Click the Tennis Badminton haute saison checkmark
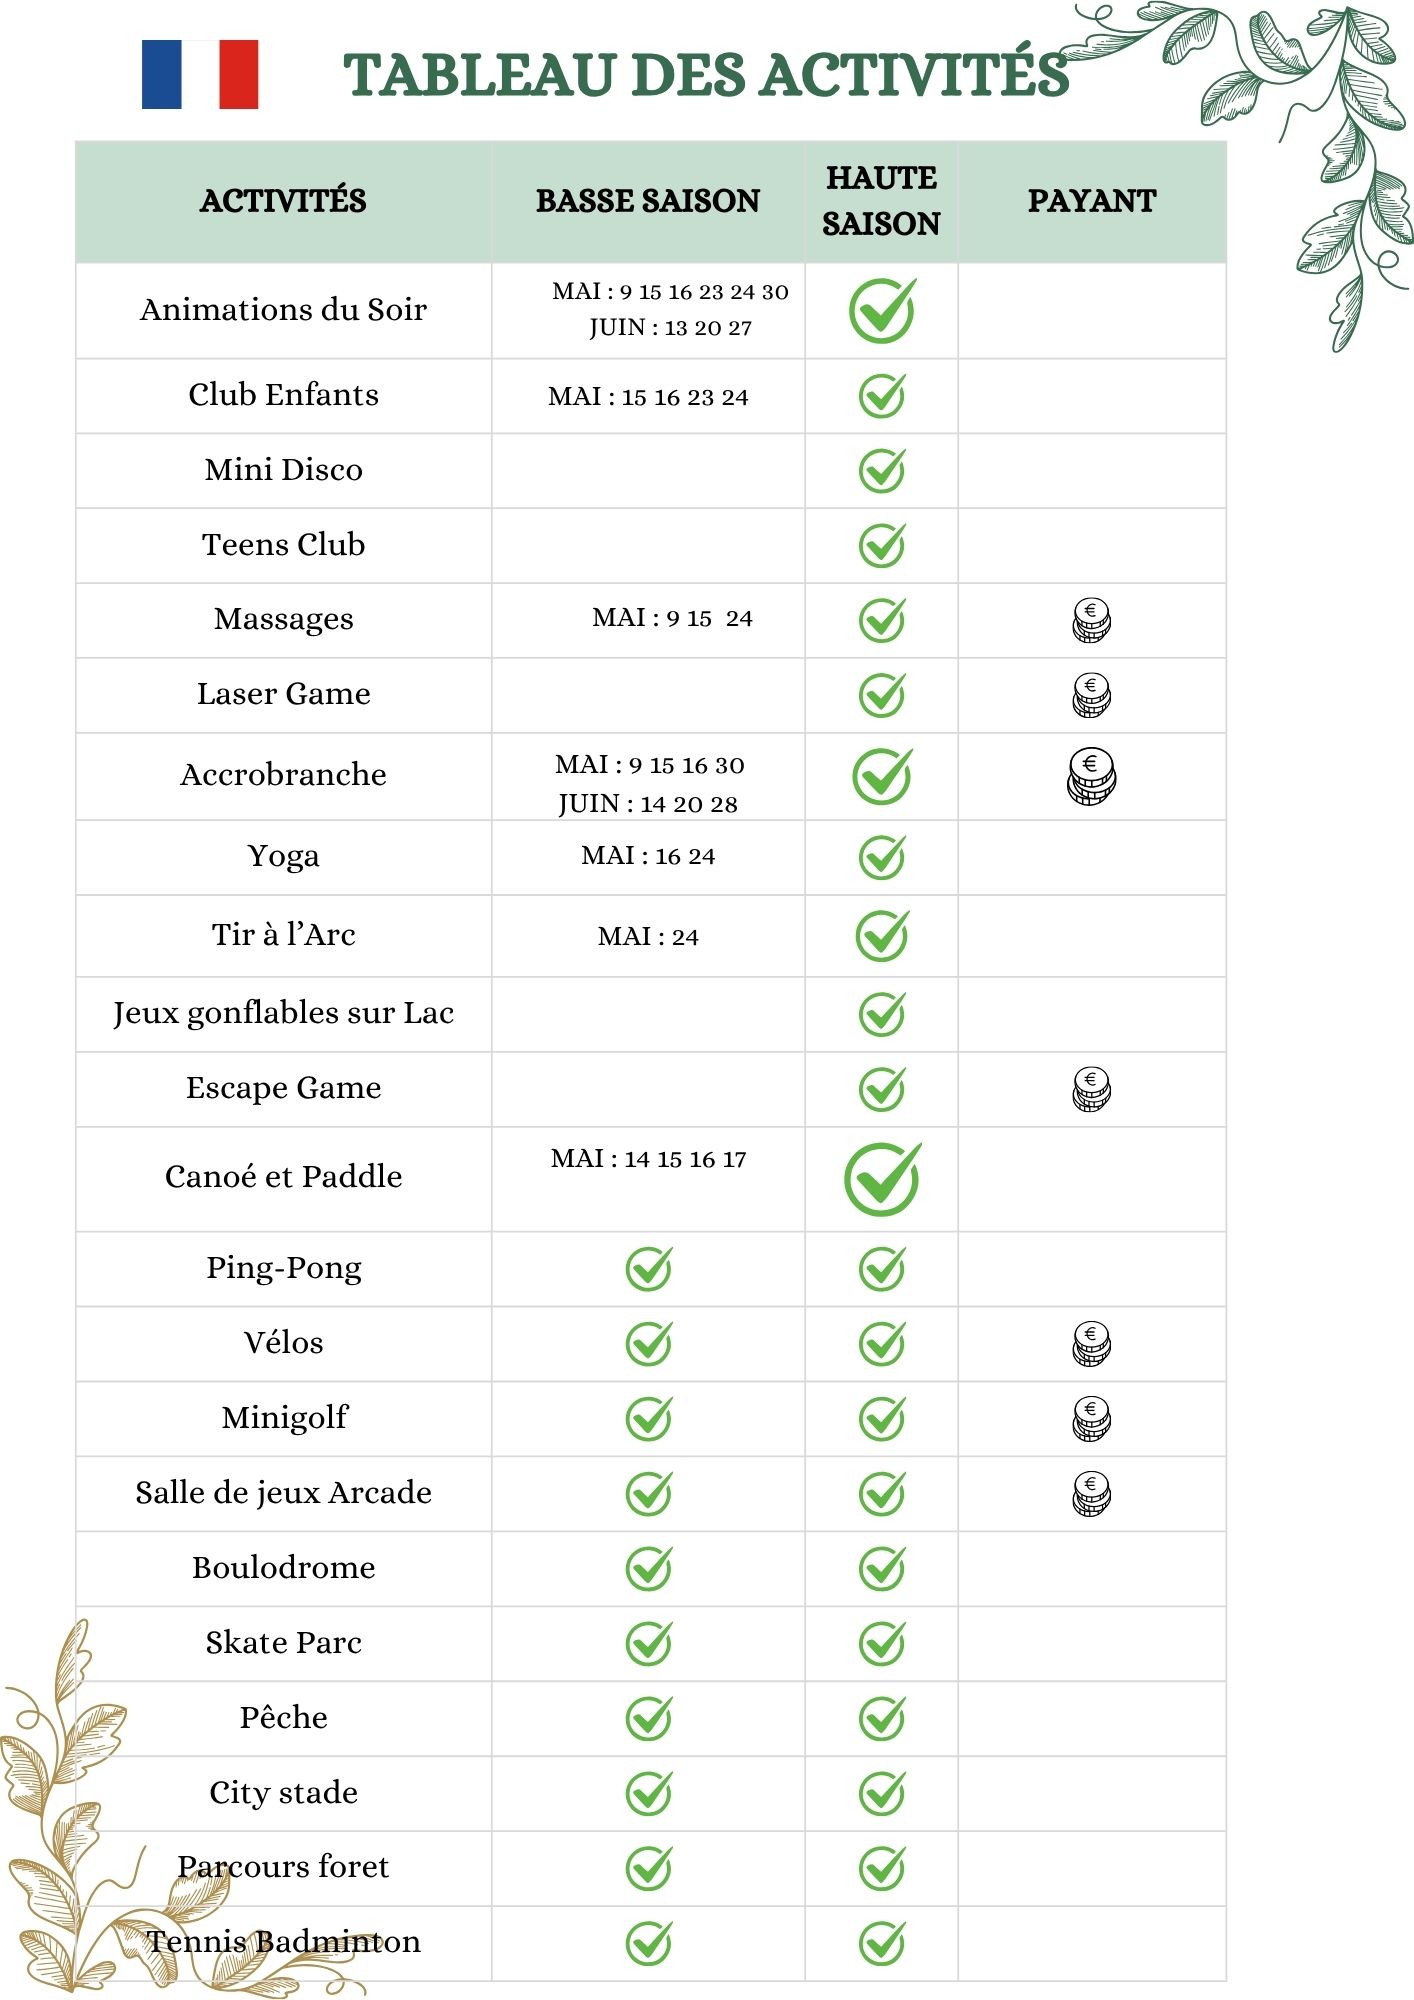The width and height of the screenshot is (1414, 2000). coord(882,1943)
